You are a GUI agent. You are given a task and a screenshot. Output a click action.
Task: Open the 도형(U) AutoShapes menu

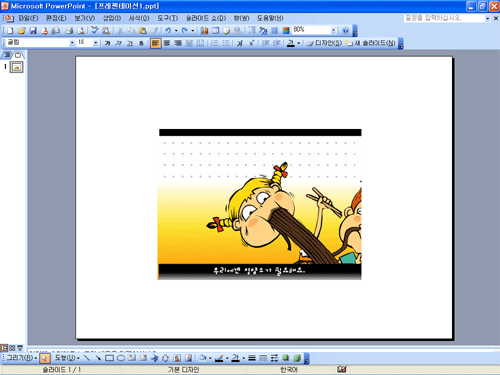(67, 358)
